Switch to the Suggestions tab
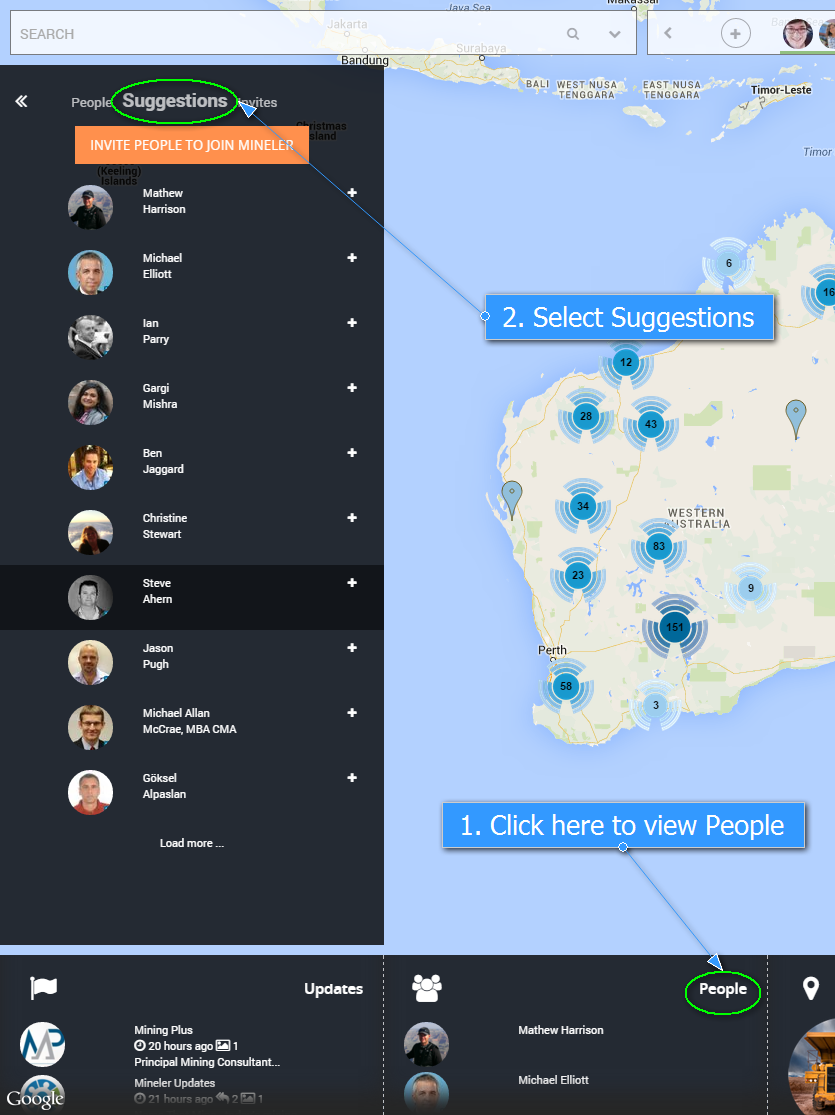Image resolution: width=835 pixels, height=1115 pixels. [x=175, y=101]
